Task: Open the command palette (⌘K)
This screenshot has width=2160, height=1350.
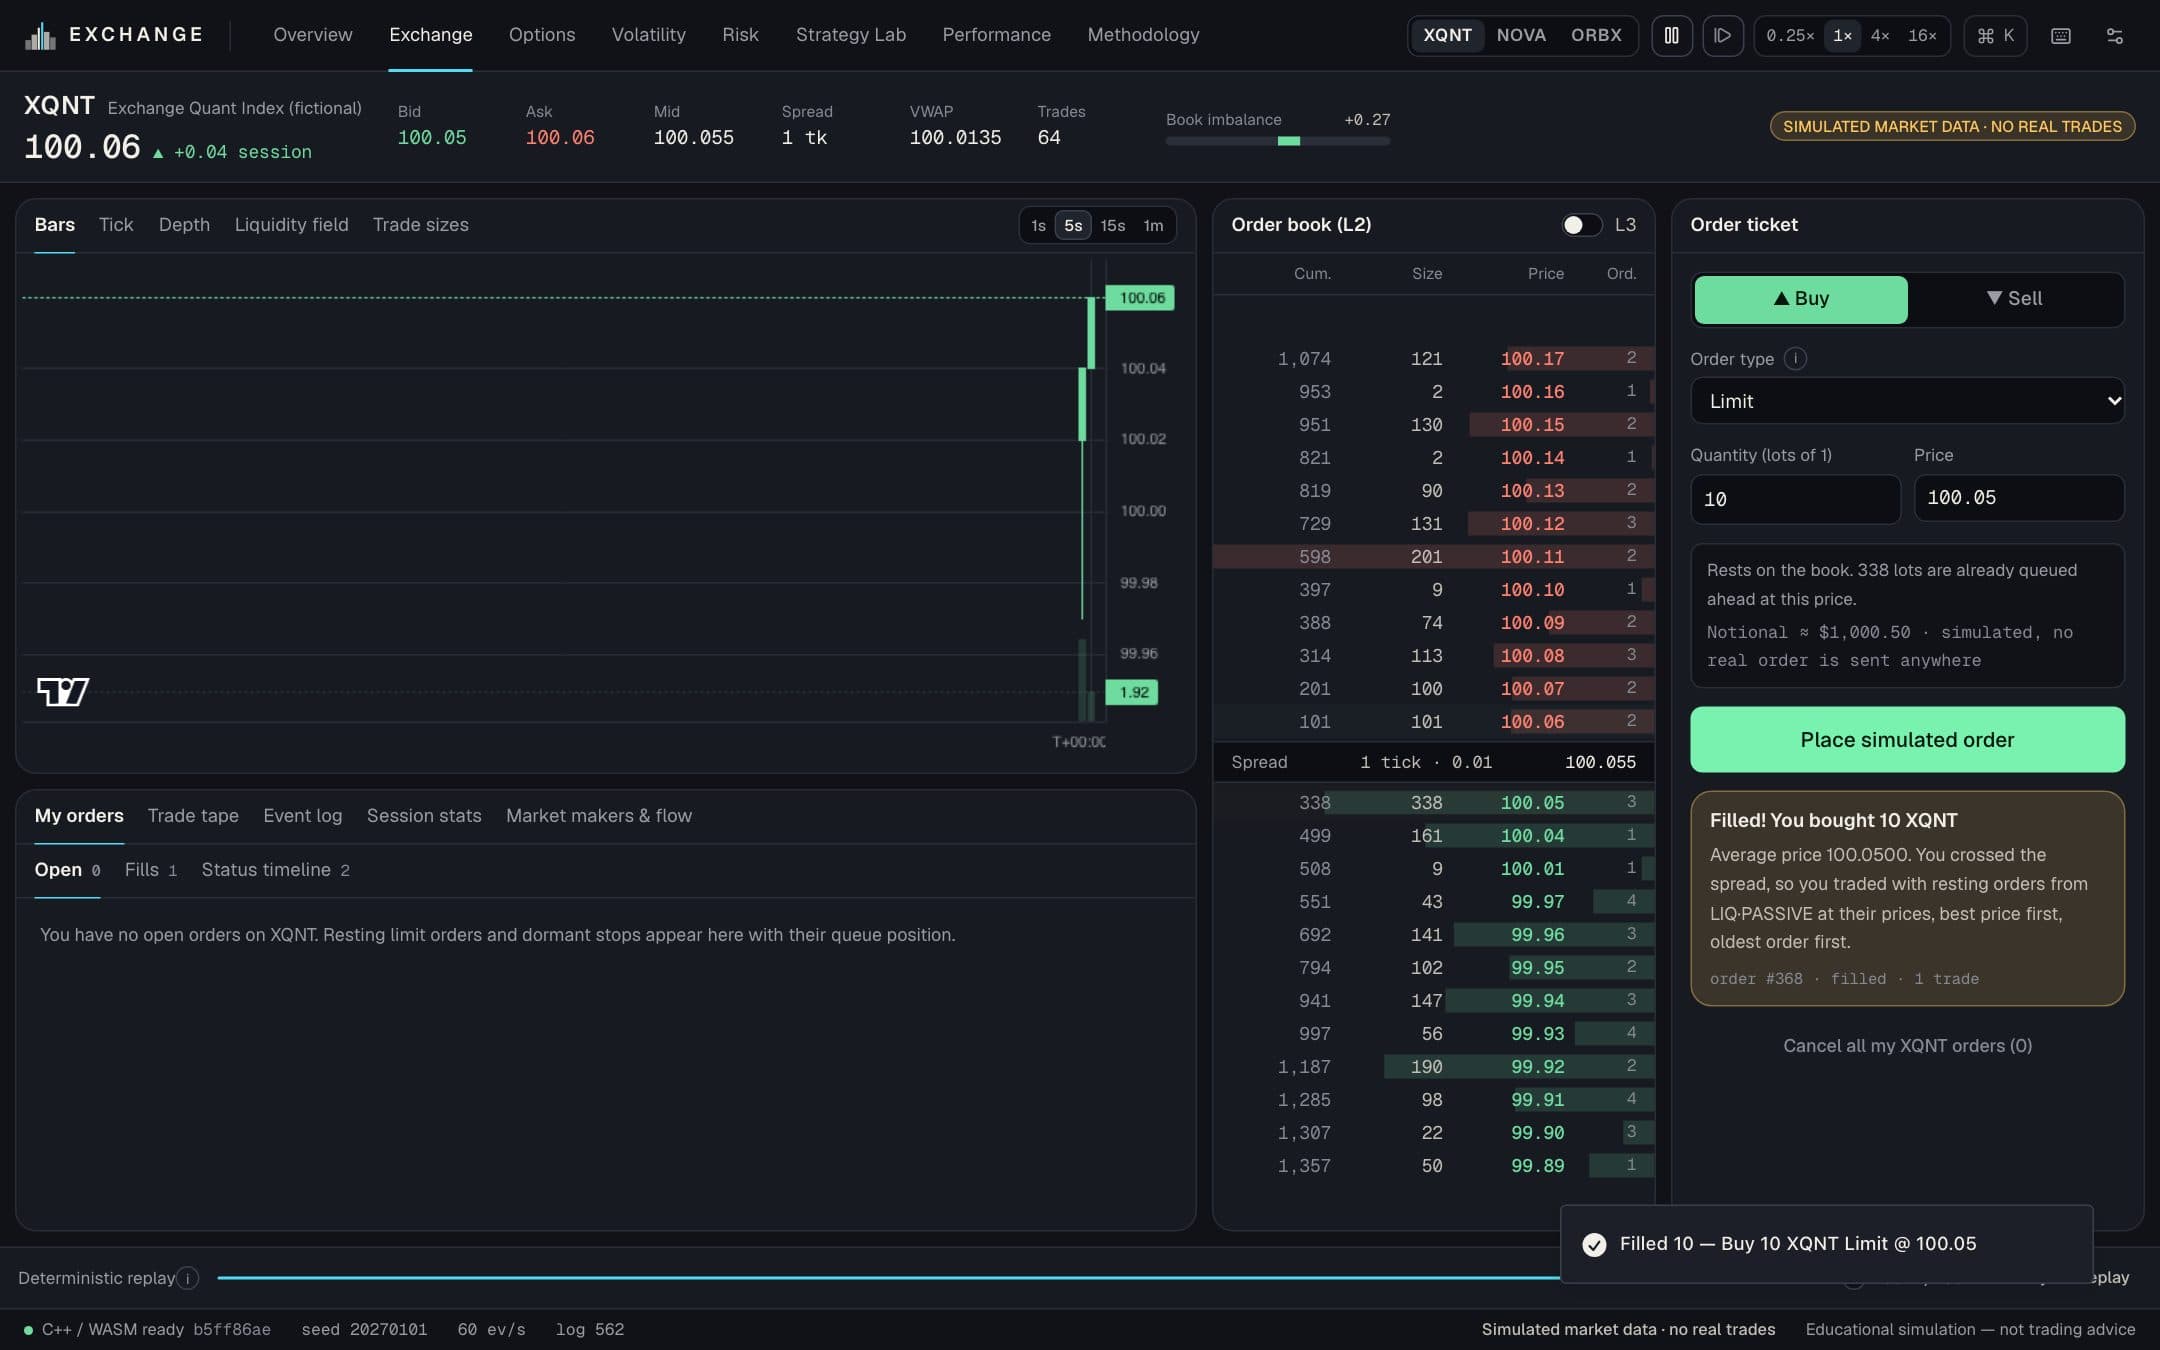Action: [1995, 35]
